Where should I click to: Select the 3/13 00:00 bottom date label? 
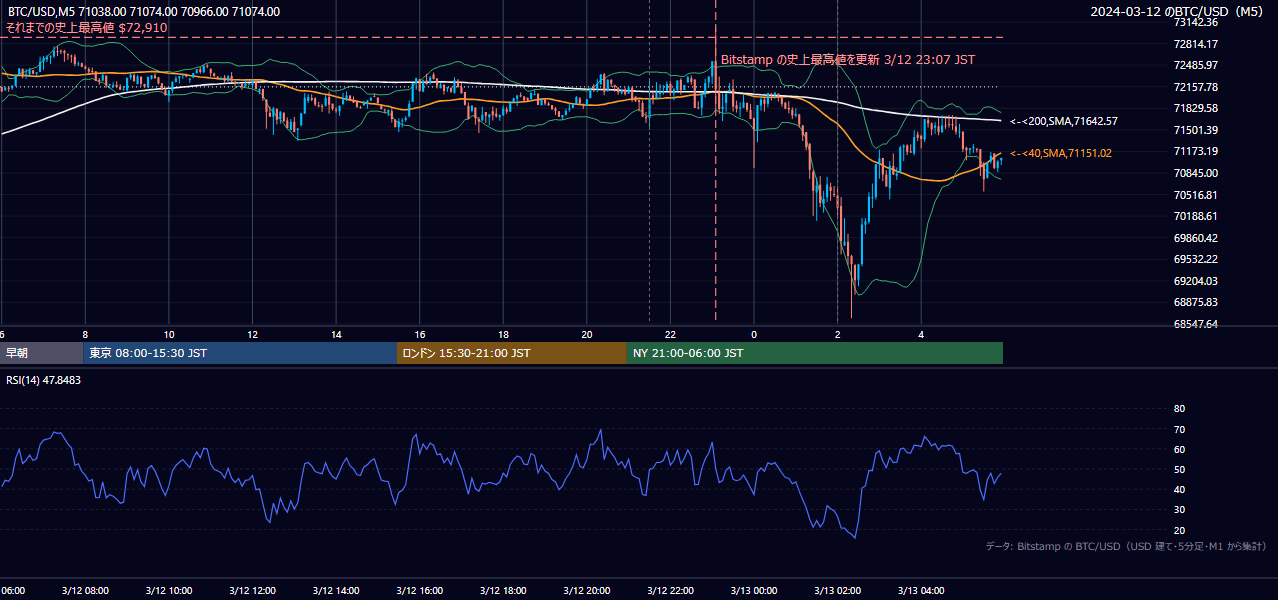point(754,591)
